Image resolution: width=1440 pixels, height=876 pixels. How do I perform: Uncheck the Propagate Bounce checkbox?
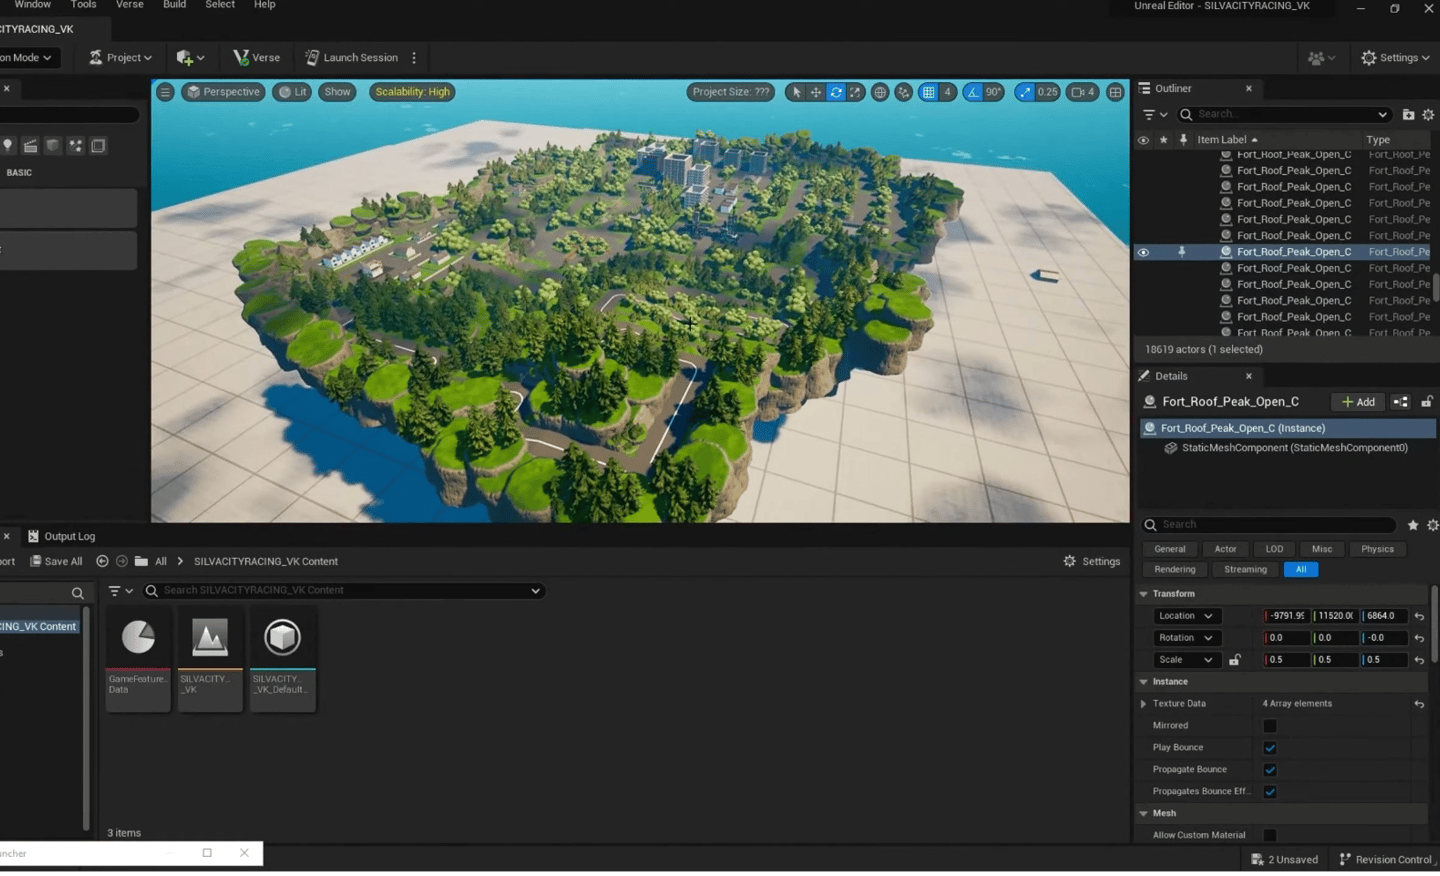click(x=1270, y=770)
